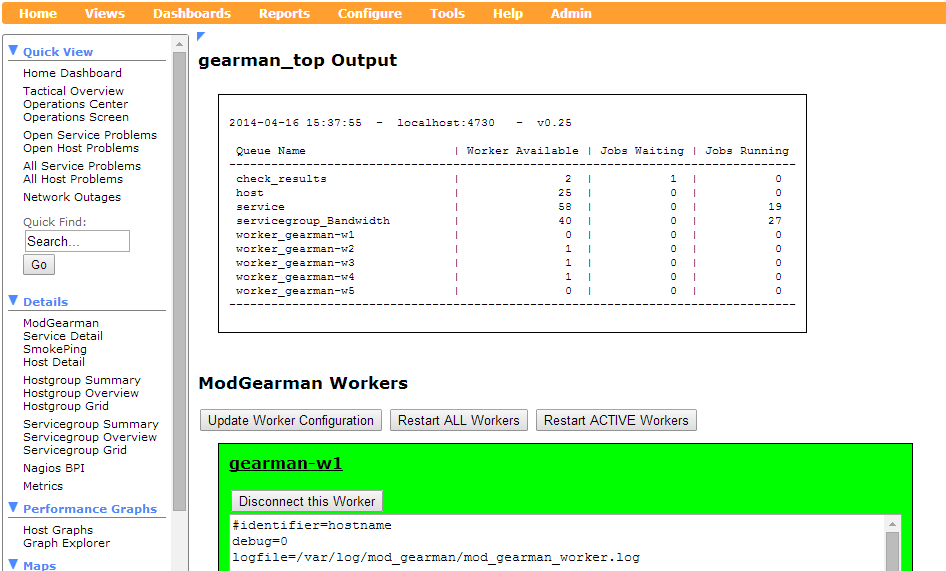Open Operations Screen
Viewport: 946px width, 571px height.
pyautogui.click(x=76, y=117)
